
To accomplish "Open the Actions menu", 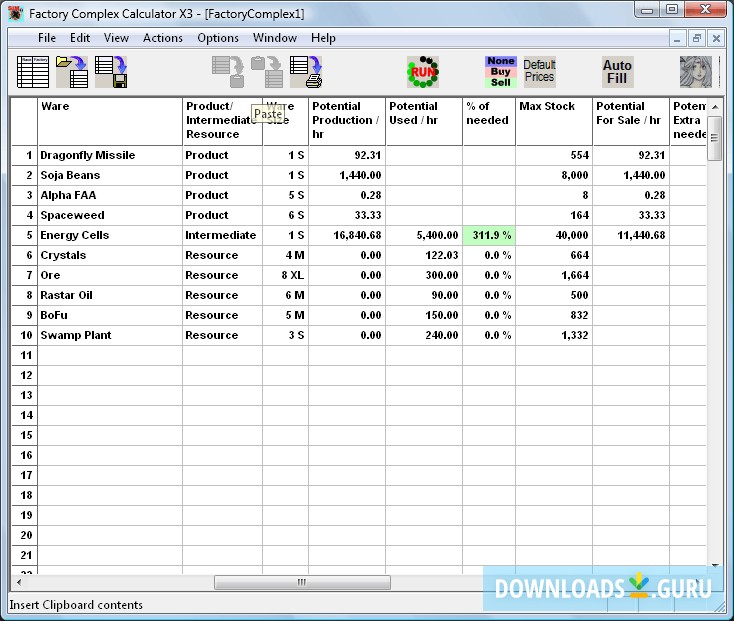I will click(x=163, y=38).
